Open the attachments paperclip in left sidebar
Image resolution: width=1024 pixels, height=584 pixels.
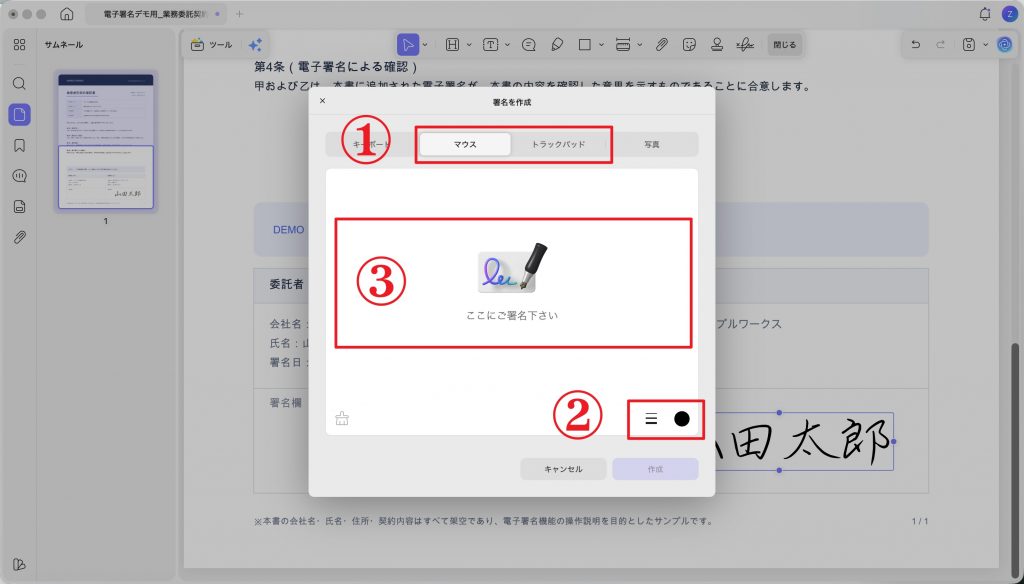point(20,237)
